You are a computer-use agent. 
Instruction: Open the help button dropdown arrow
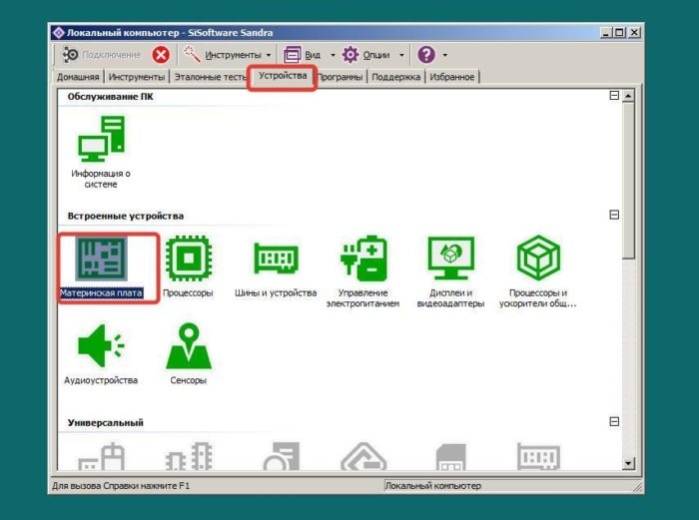445,55
